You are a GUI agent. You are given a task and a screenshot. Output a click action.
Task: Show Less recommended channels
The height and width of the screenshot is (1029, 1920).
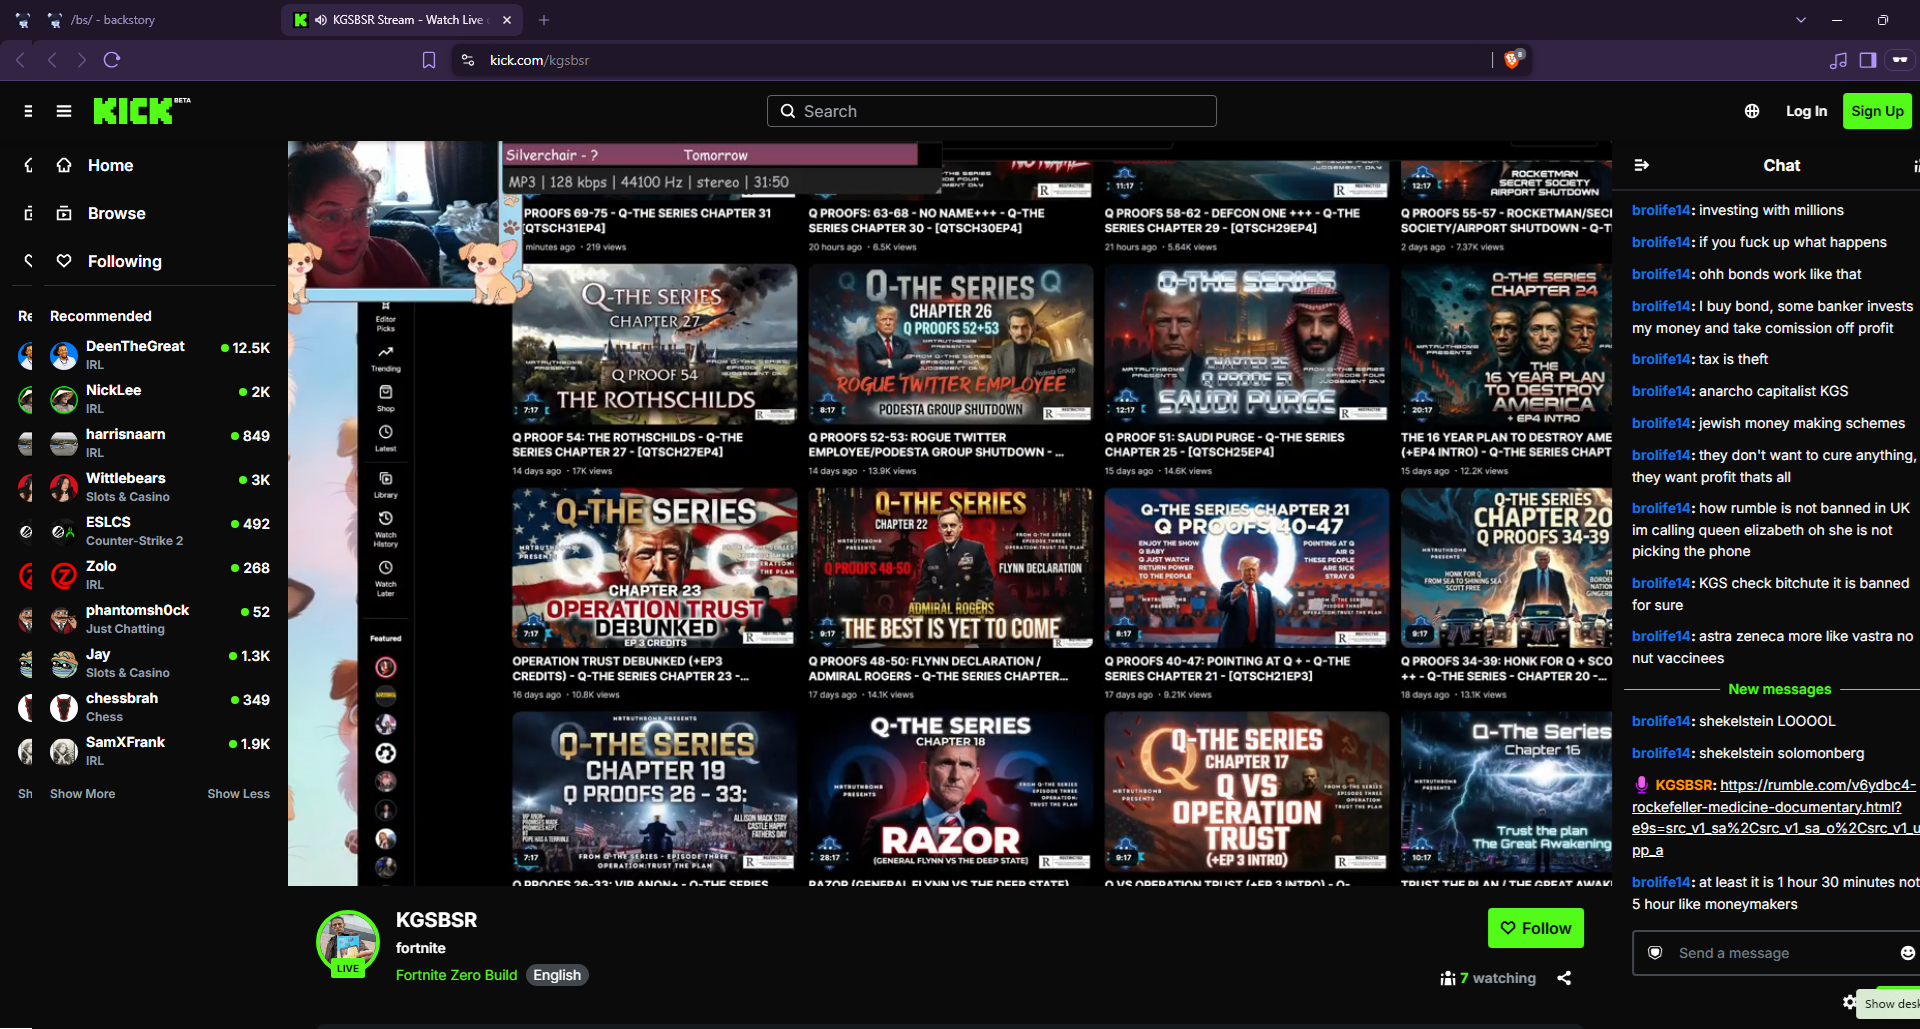click(x=238, y=794)
